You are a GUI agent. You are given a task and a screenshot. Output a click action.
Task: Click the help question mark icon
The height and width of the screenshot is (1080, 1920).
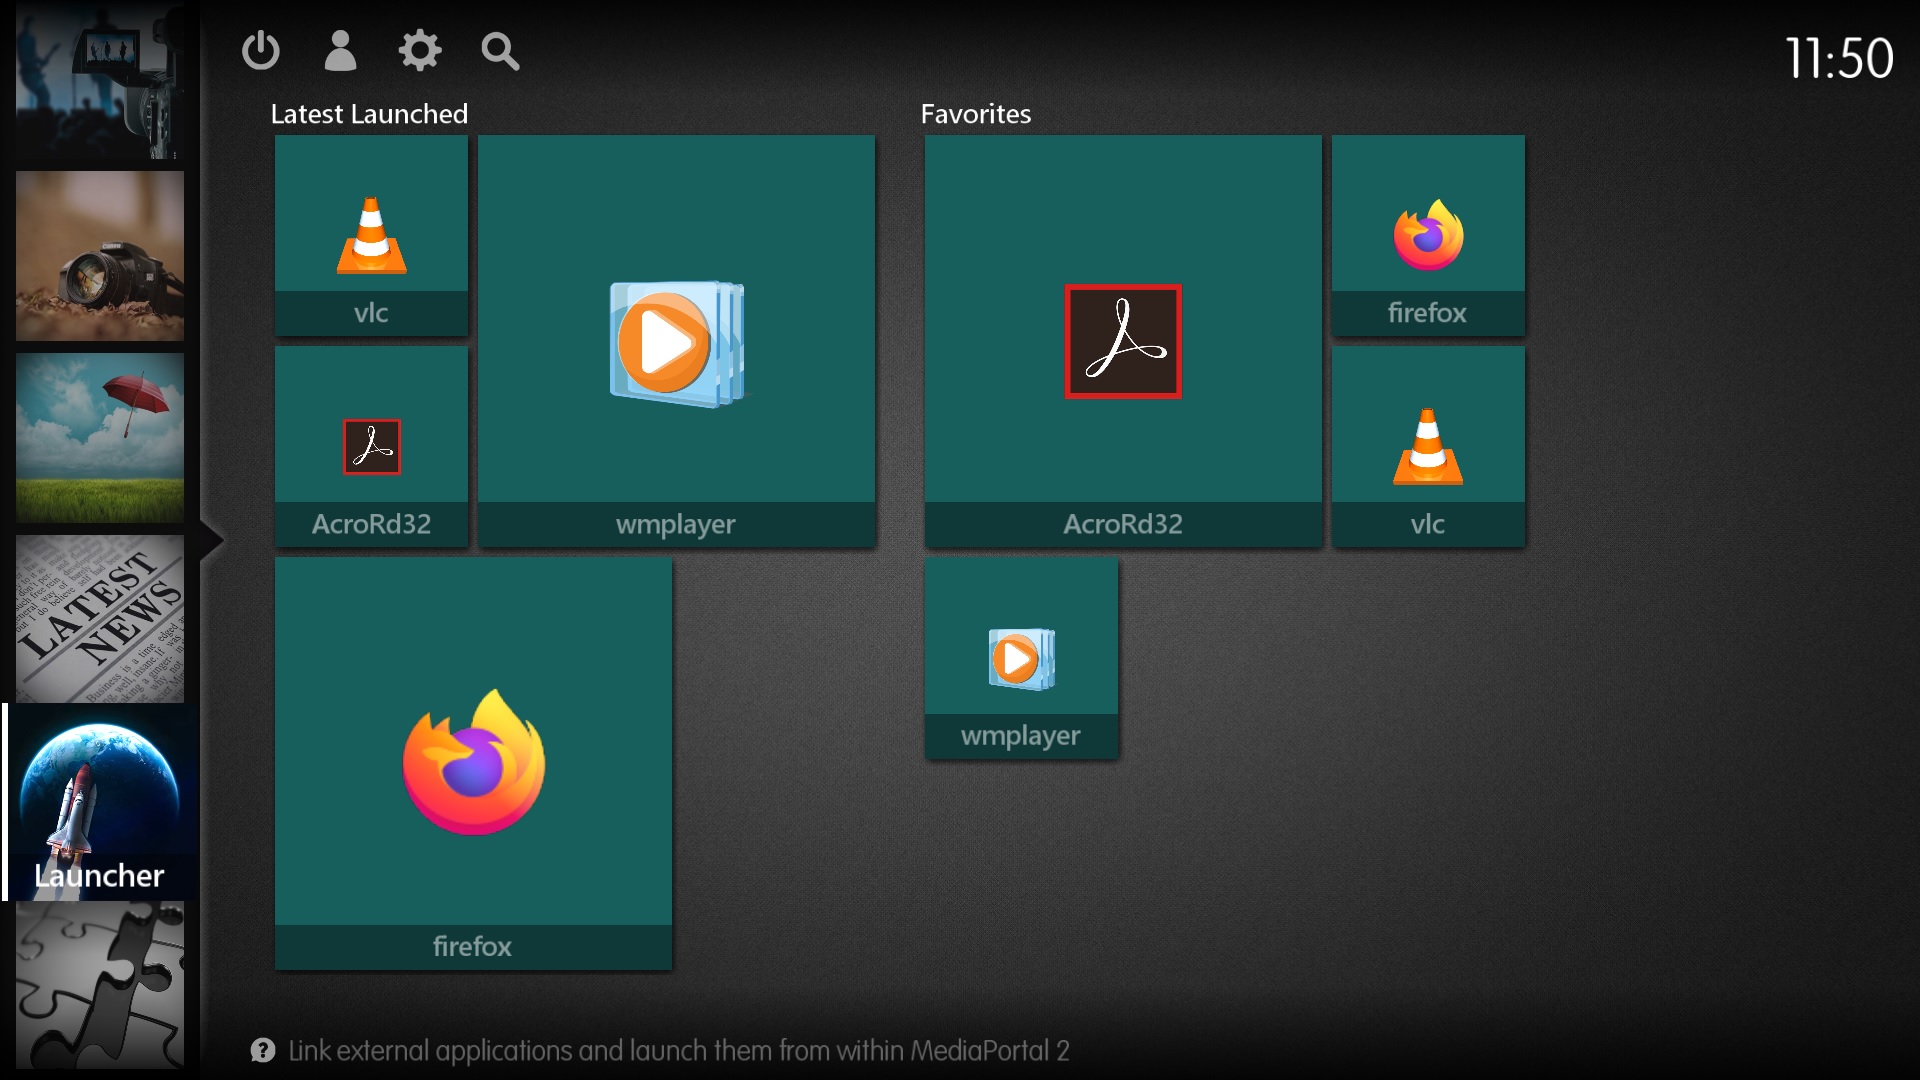[x=263, y=1050]
